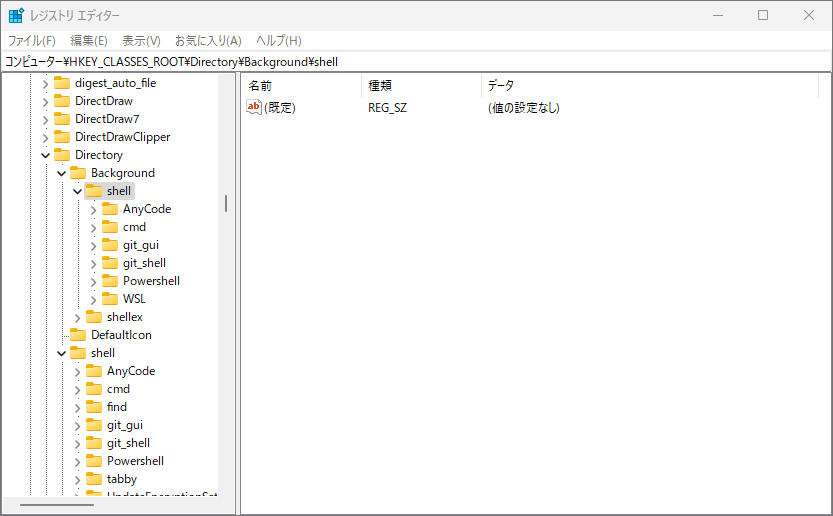Click the tabby folder icon
The width and height of the screenshot is (833, 516).
[94, 479]
